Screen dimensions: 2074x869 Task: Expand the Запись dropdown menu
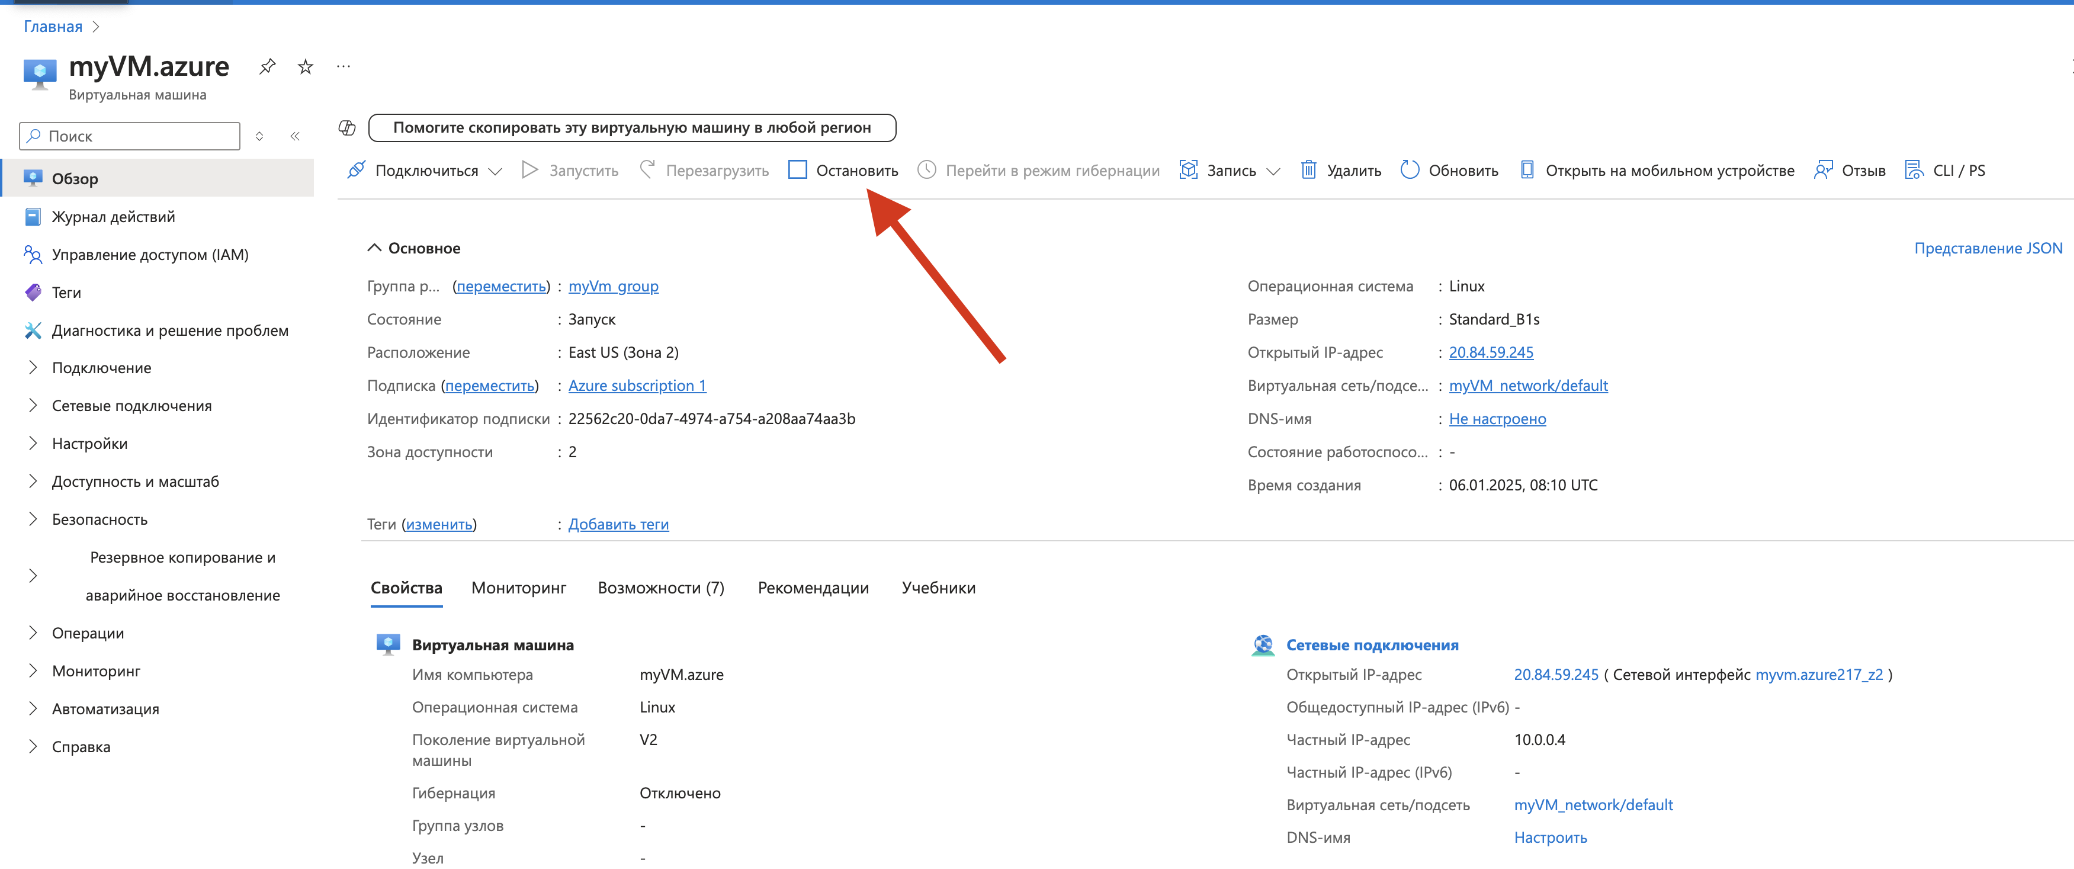tap(1273, 171)
